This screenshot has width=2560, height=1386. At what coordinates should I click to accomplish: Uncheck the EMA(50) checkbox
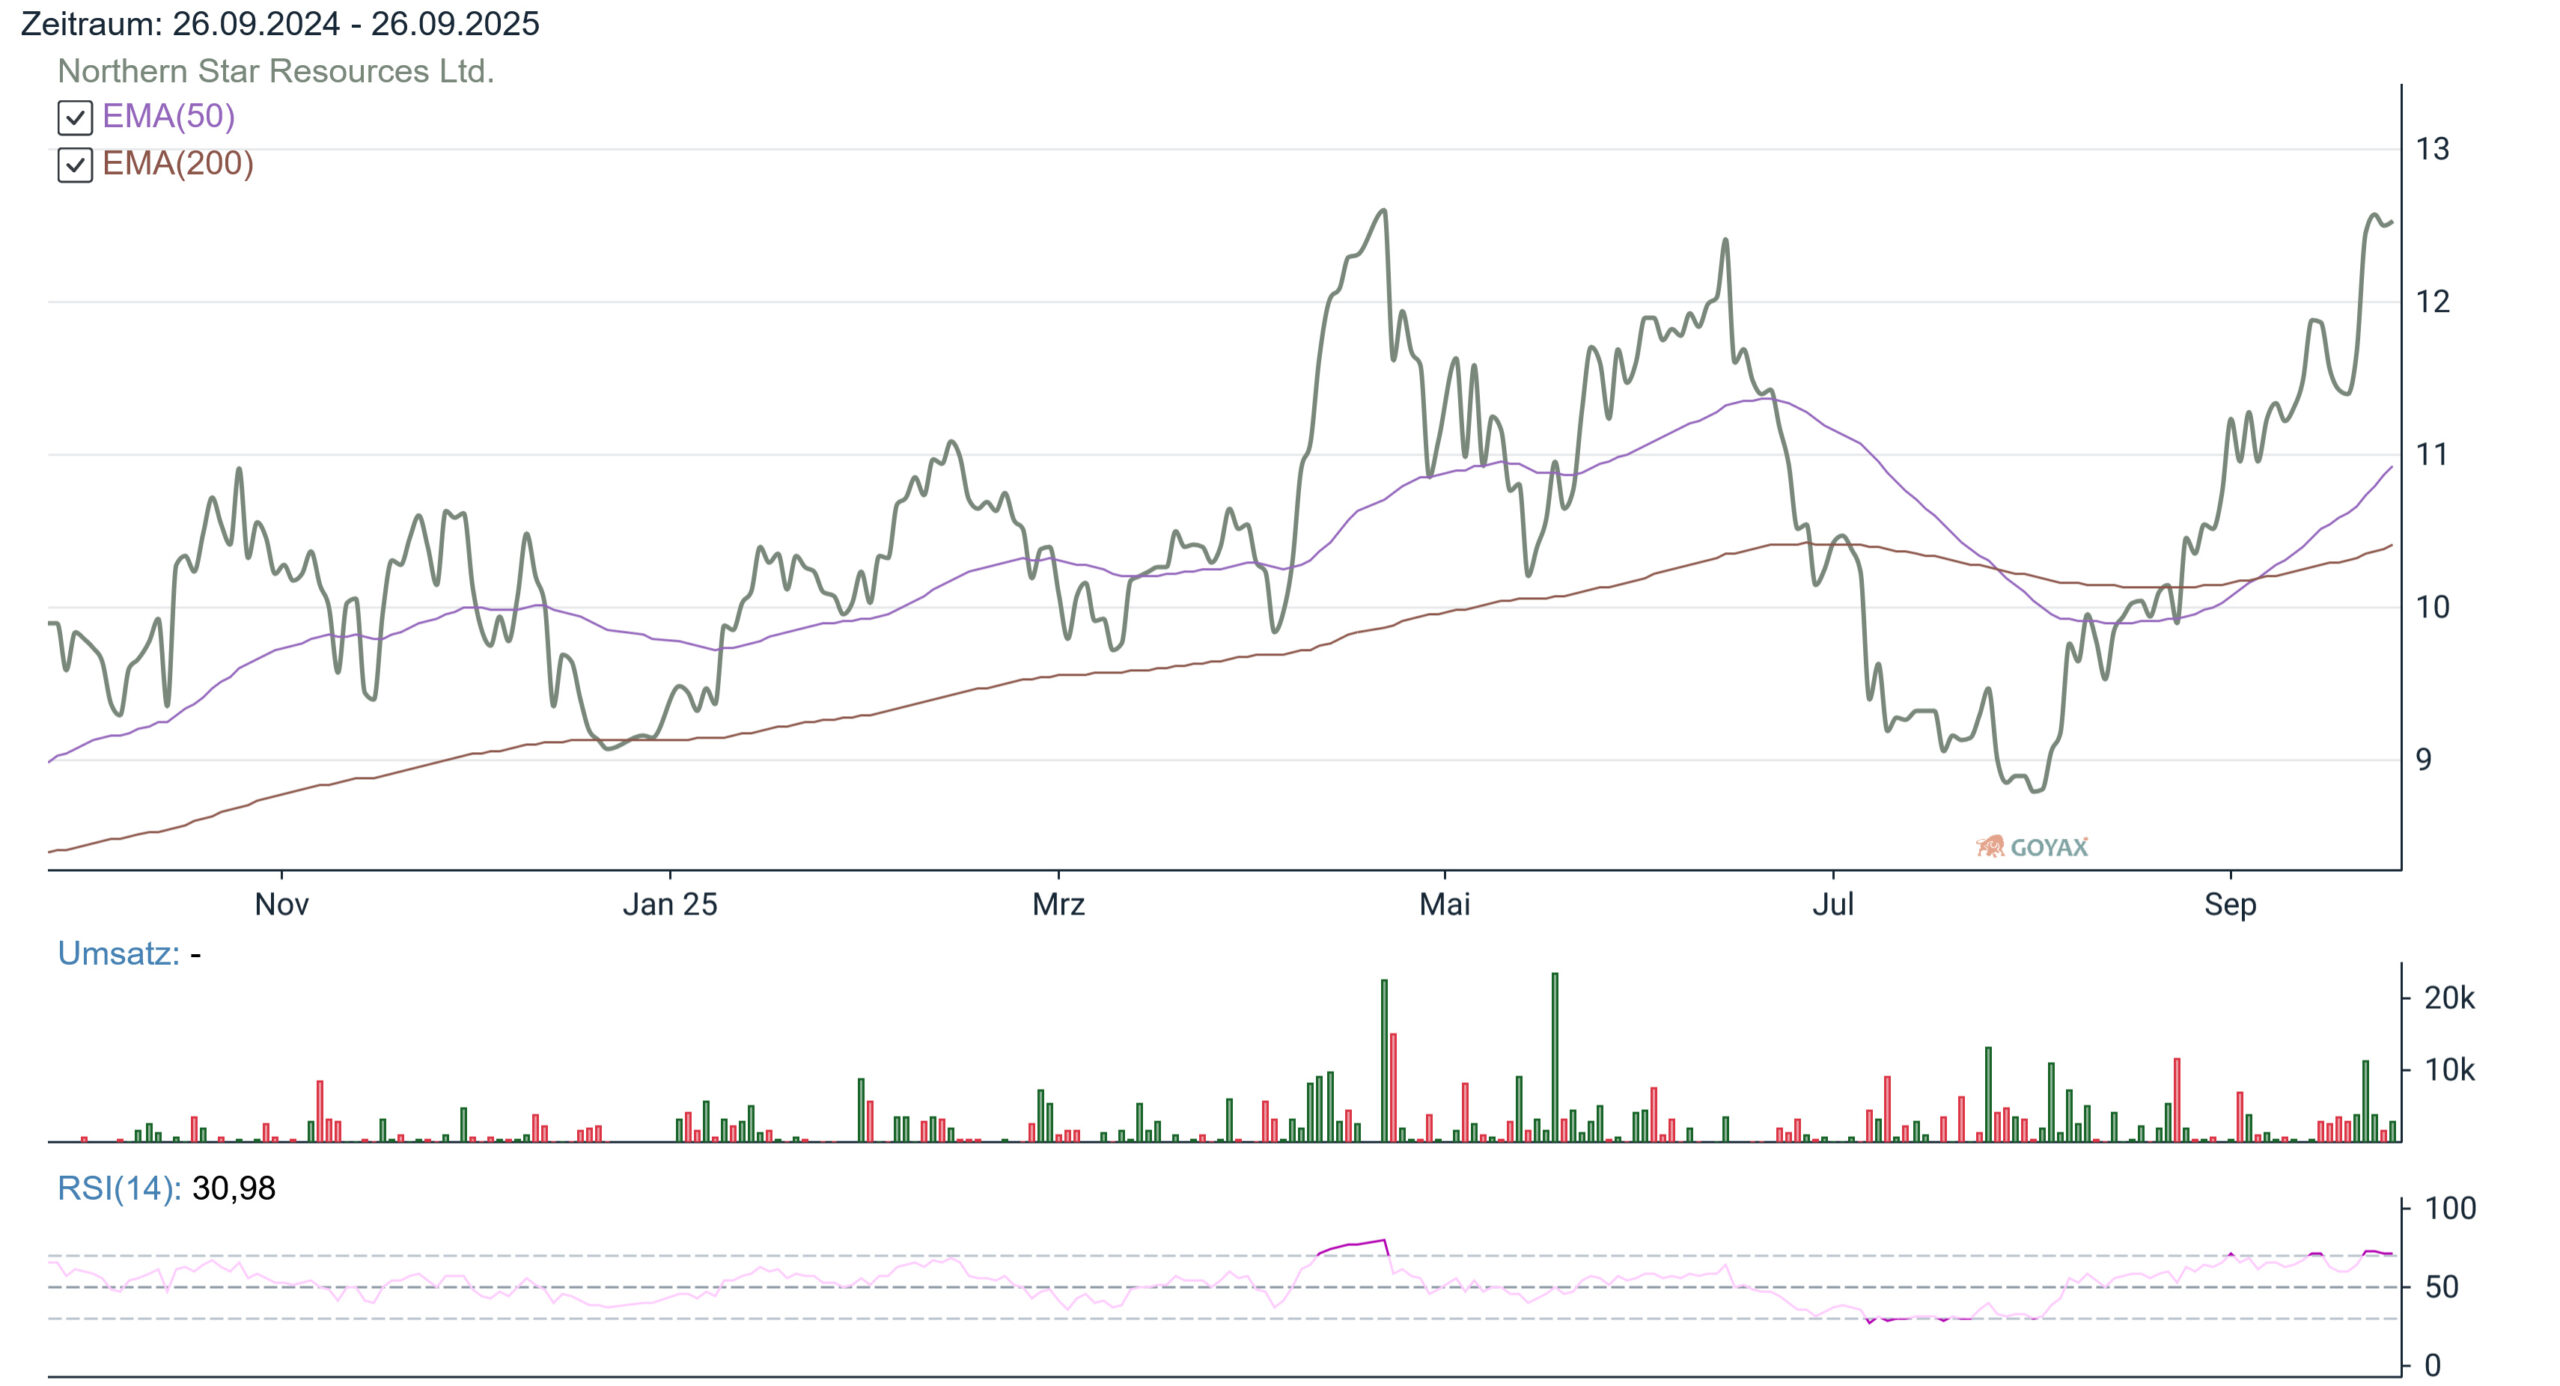point(75,118)
